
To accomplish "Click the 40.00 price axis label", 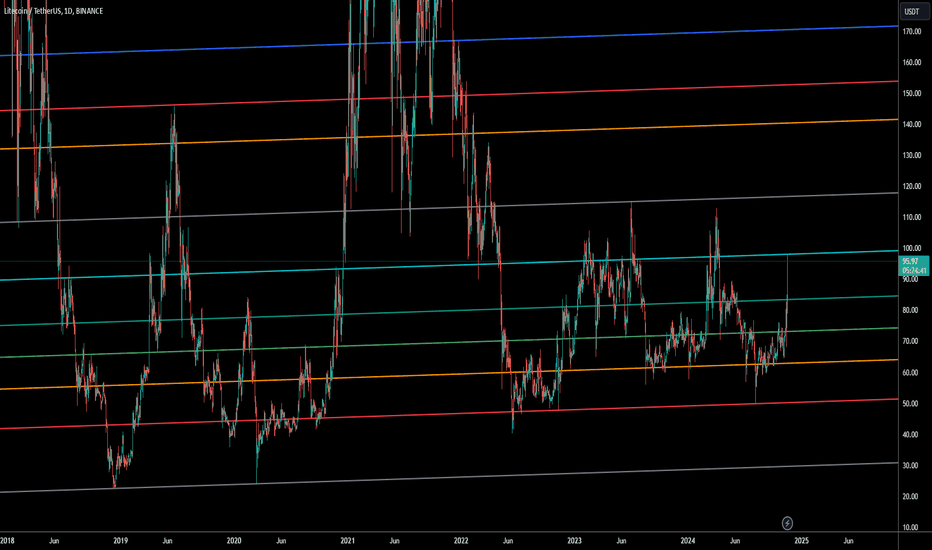I will coord(911,435).
